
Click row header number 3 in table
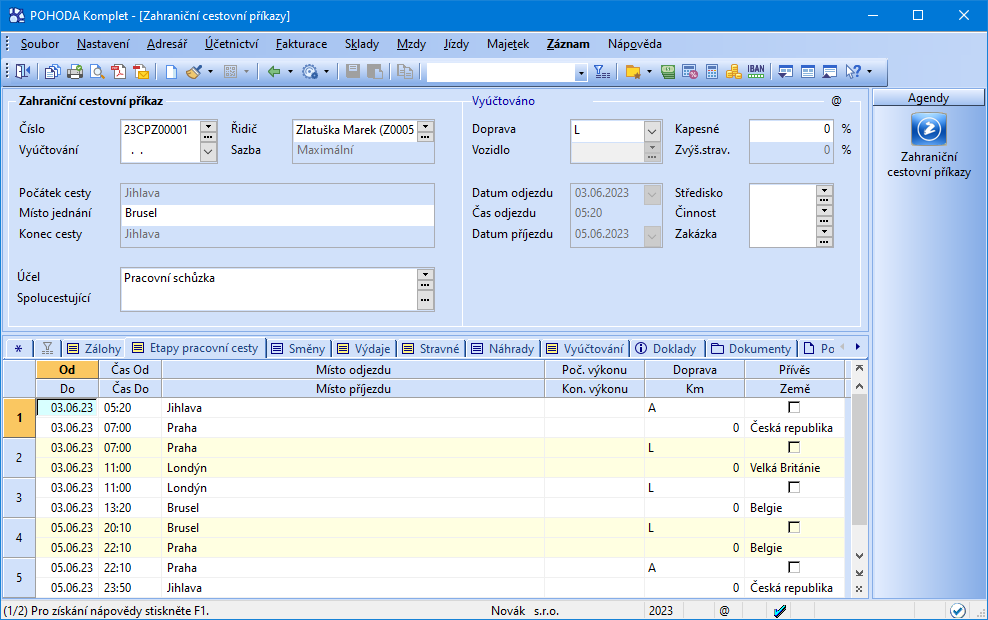tap(19, 498)
